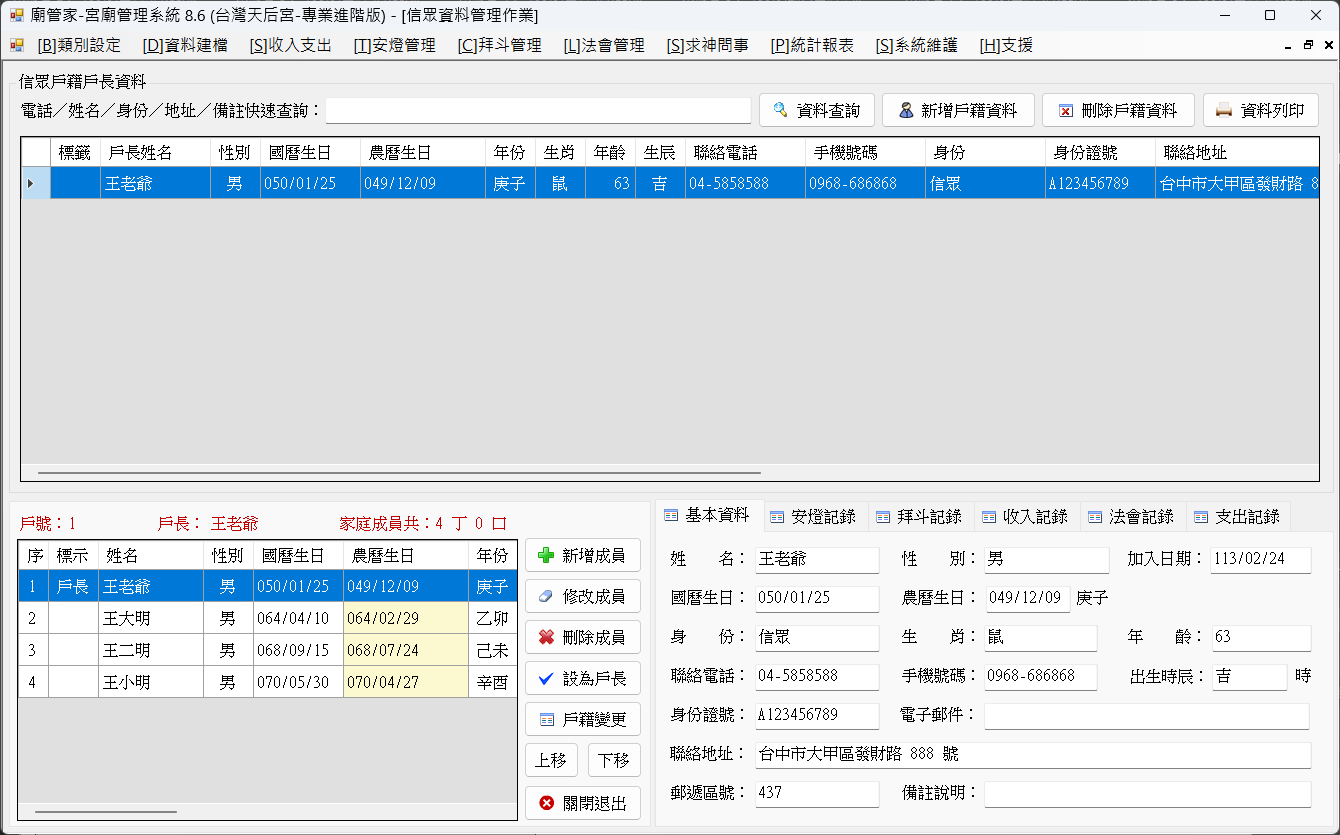Click lunar birthday cell 070/04/27
The image size is (1340, 835).
[x=405, y=682]
